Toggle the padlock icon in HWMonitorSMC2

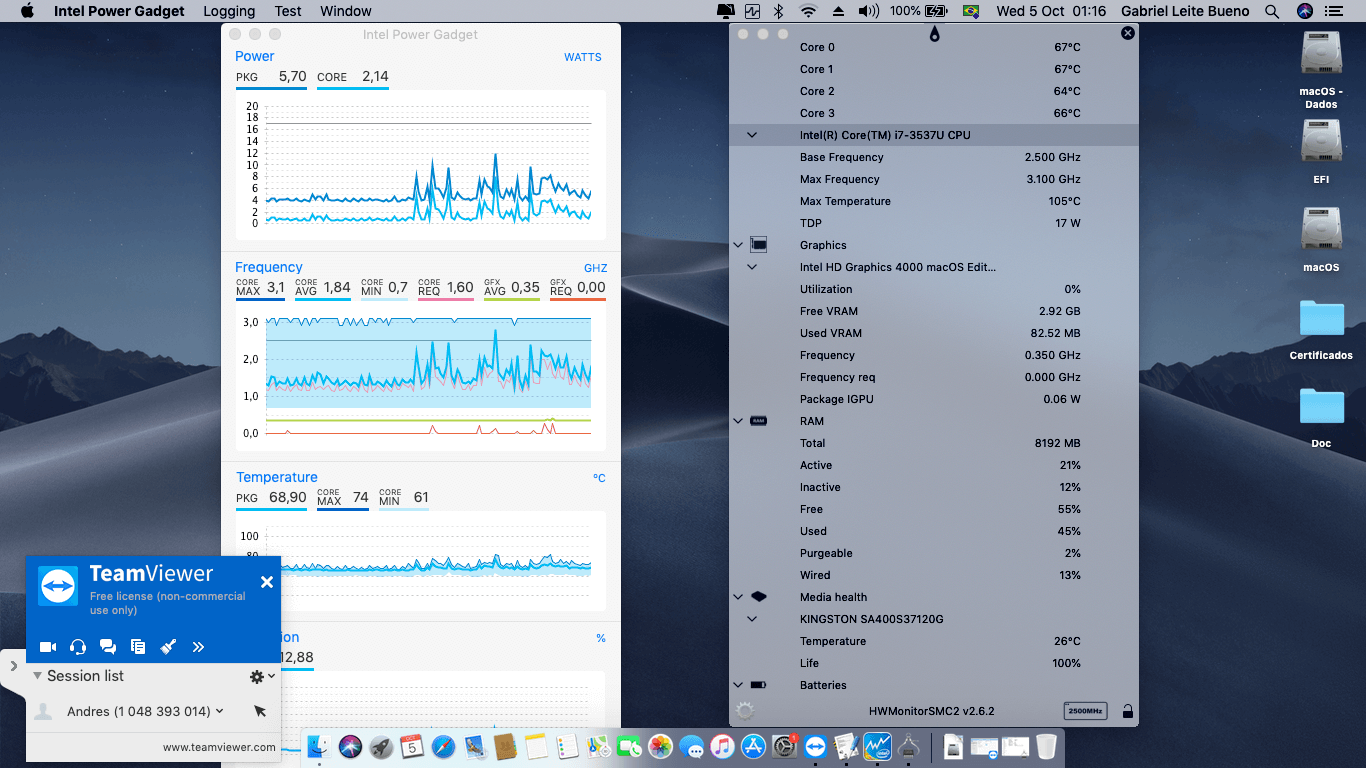point(1127,711)
